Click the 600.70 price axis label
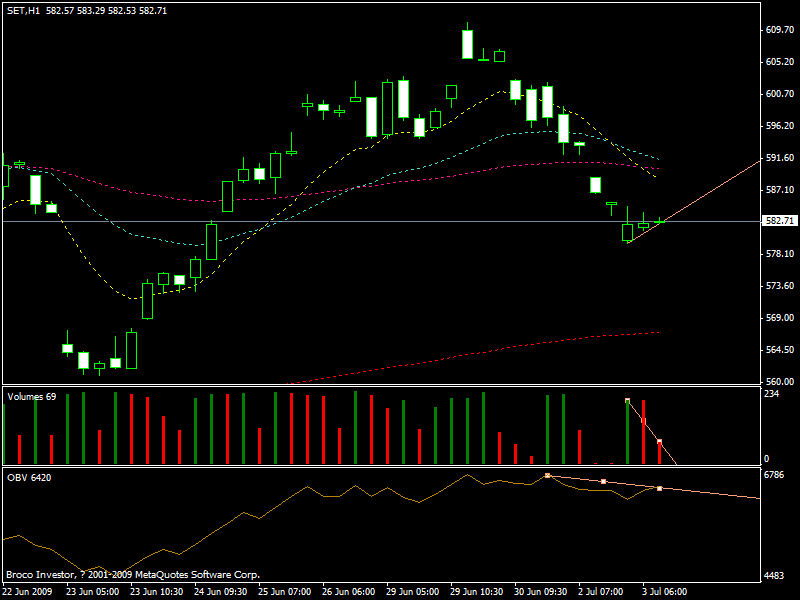Viewport: 800px width, 600px height. (780, 94)
